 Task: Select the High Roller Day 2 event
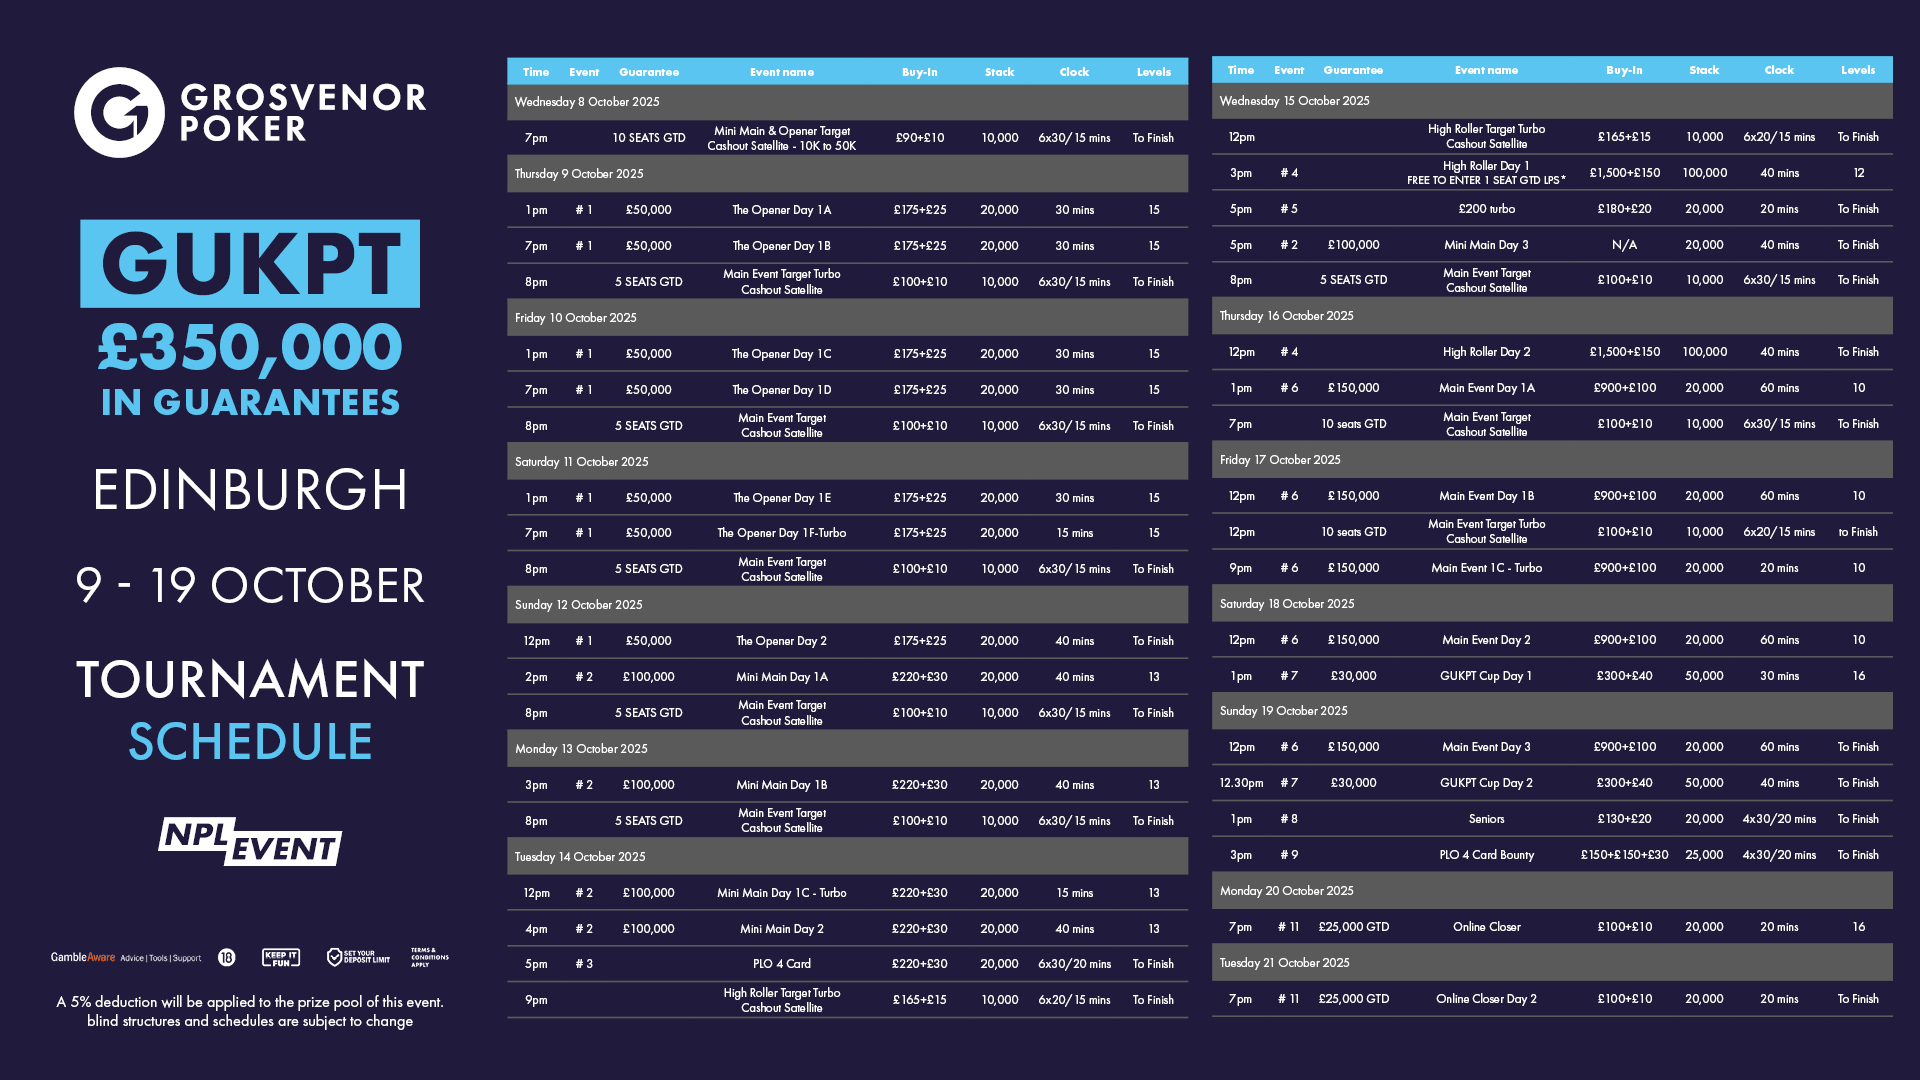[x=1486, y=352]
